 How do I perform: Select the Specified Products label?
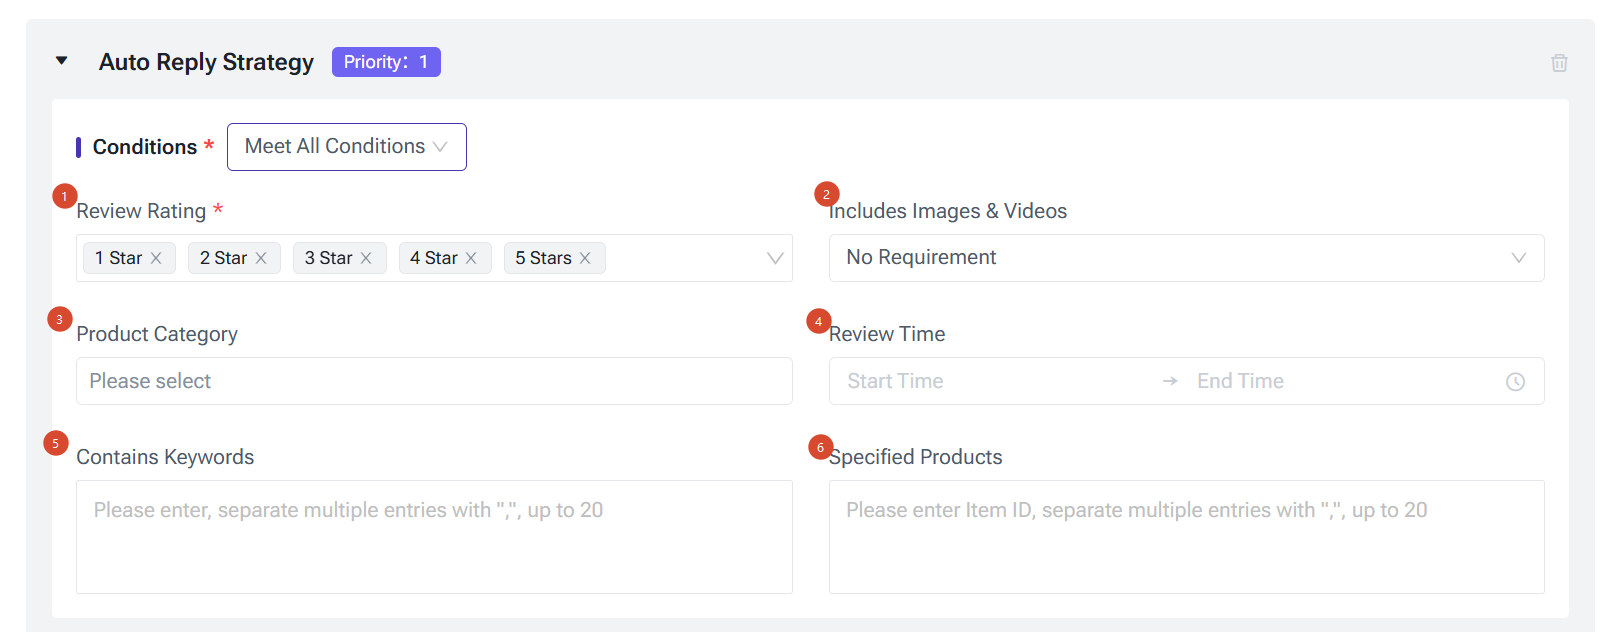pos(915,457)
